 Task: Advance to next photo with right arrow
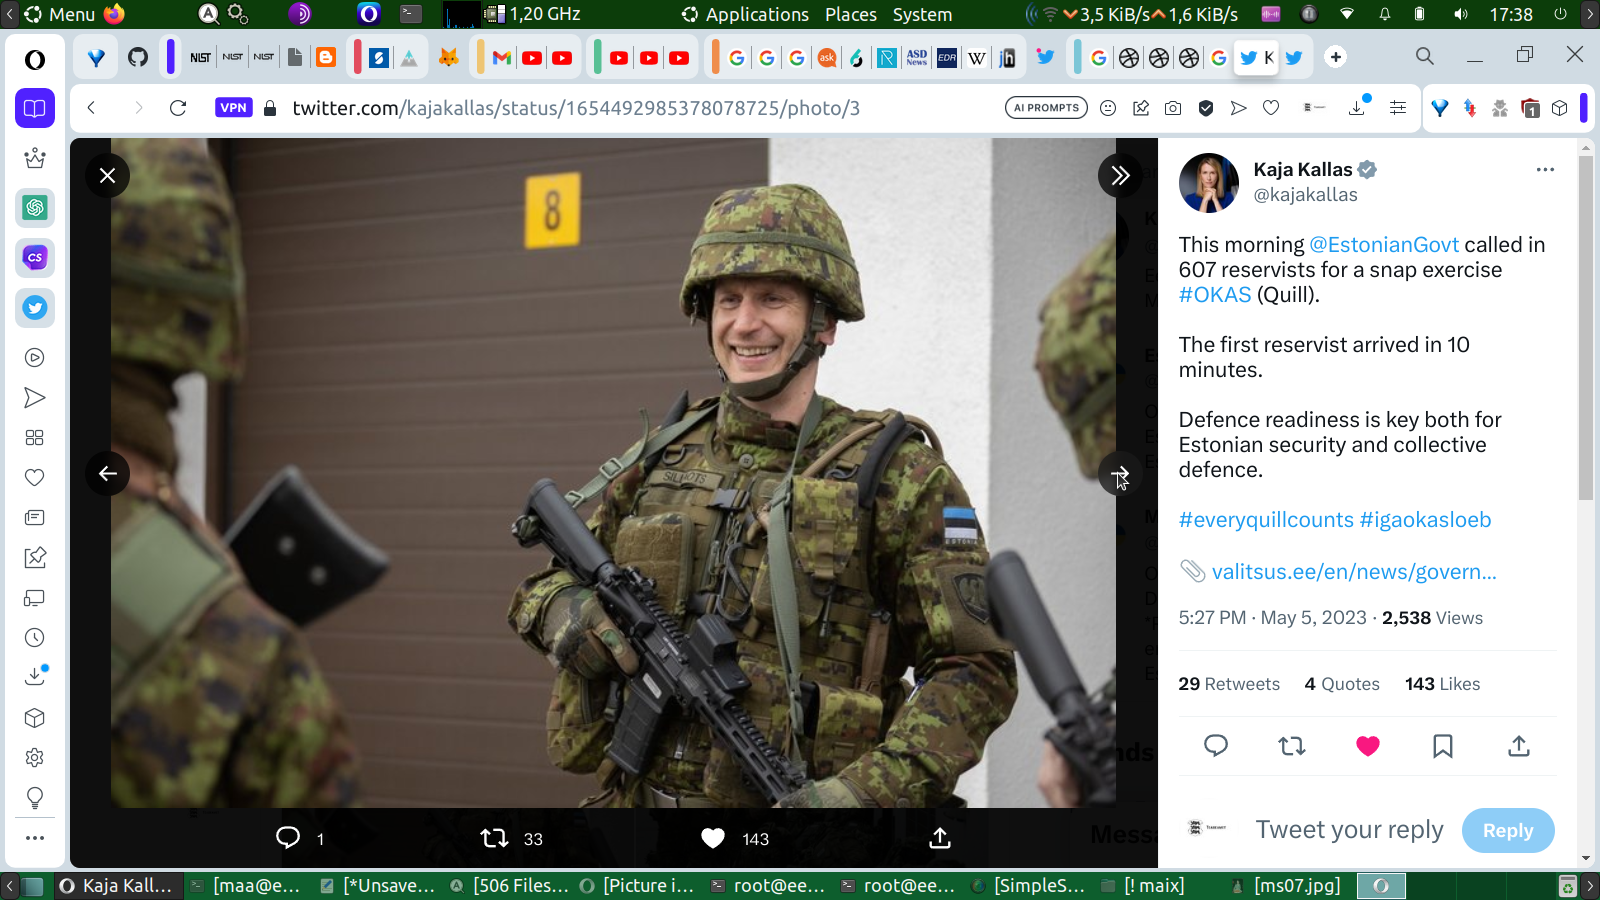[1119, 473]
